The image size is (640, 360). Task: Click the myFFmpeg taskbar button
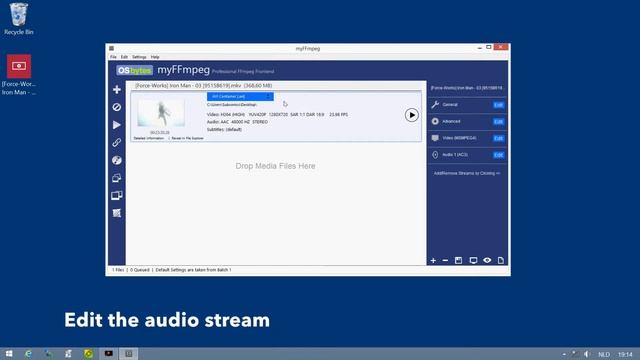point(129,354)
